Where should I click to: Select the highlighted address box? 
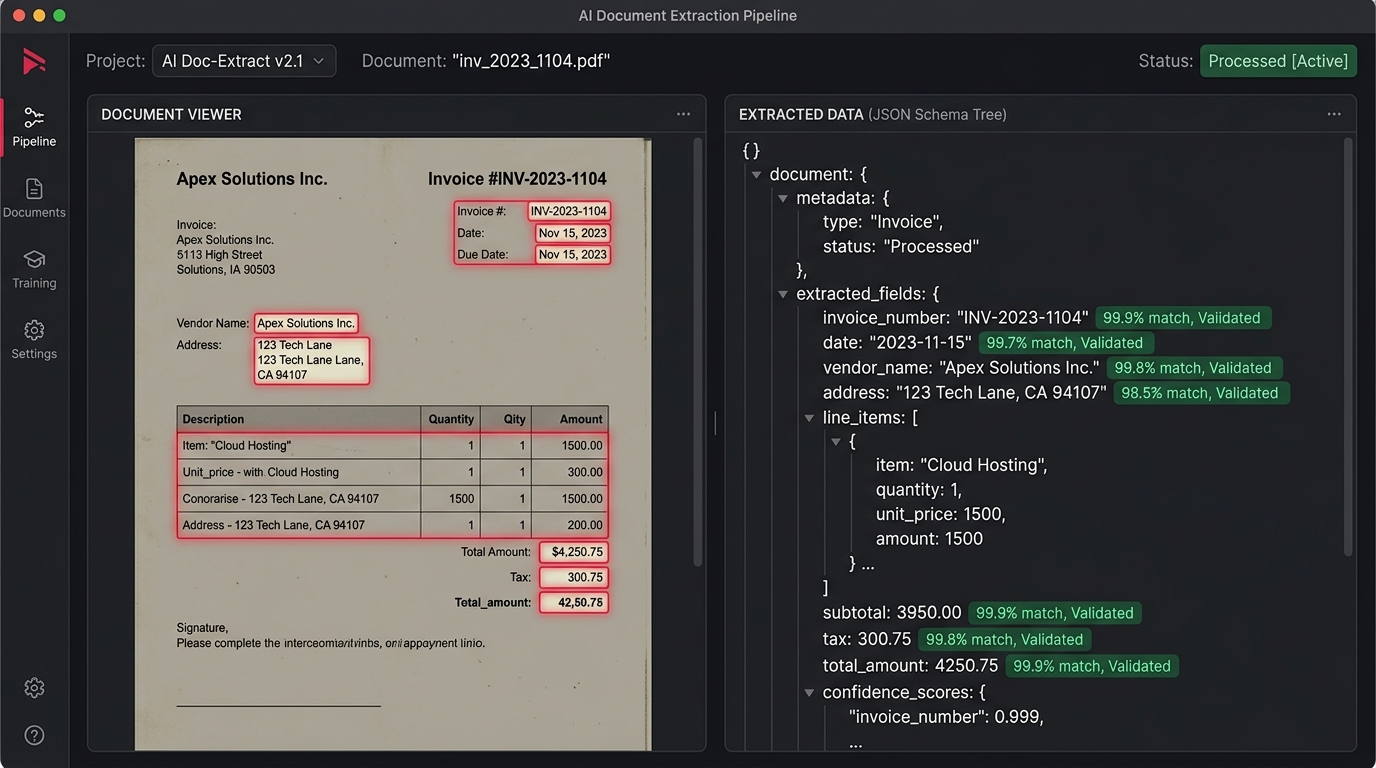tap(312, 360)
